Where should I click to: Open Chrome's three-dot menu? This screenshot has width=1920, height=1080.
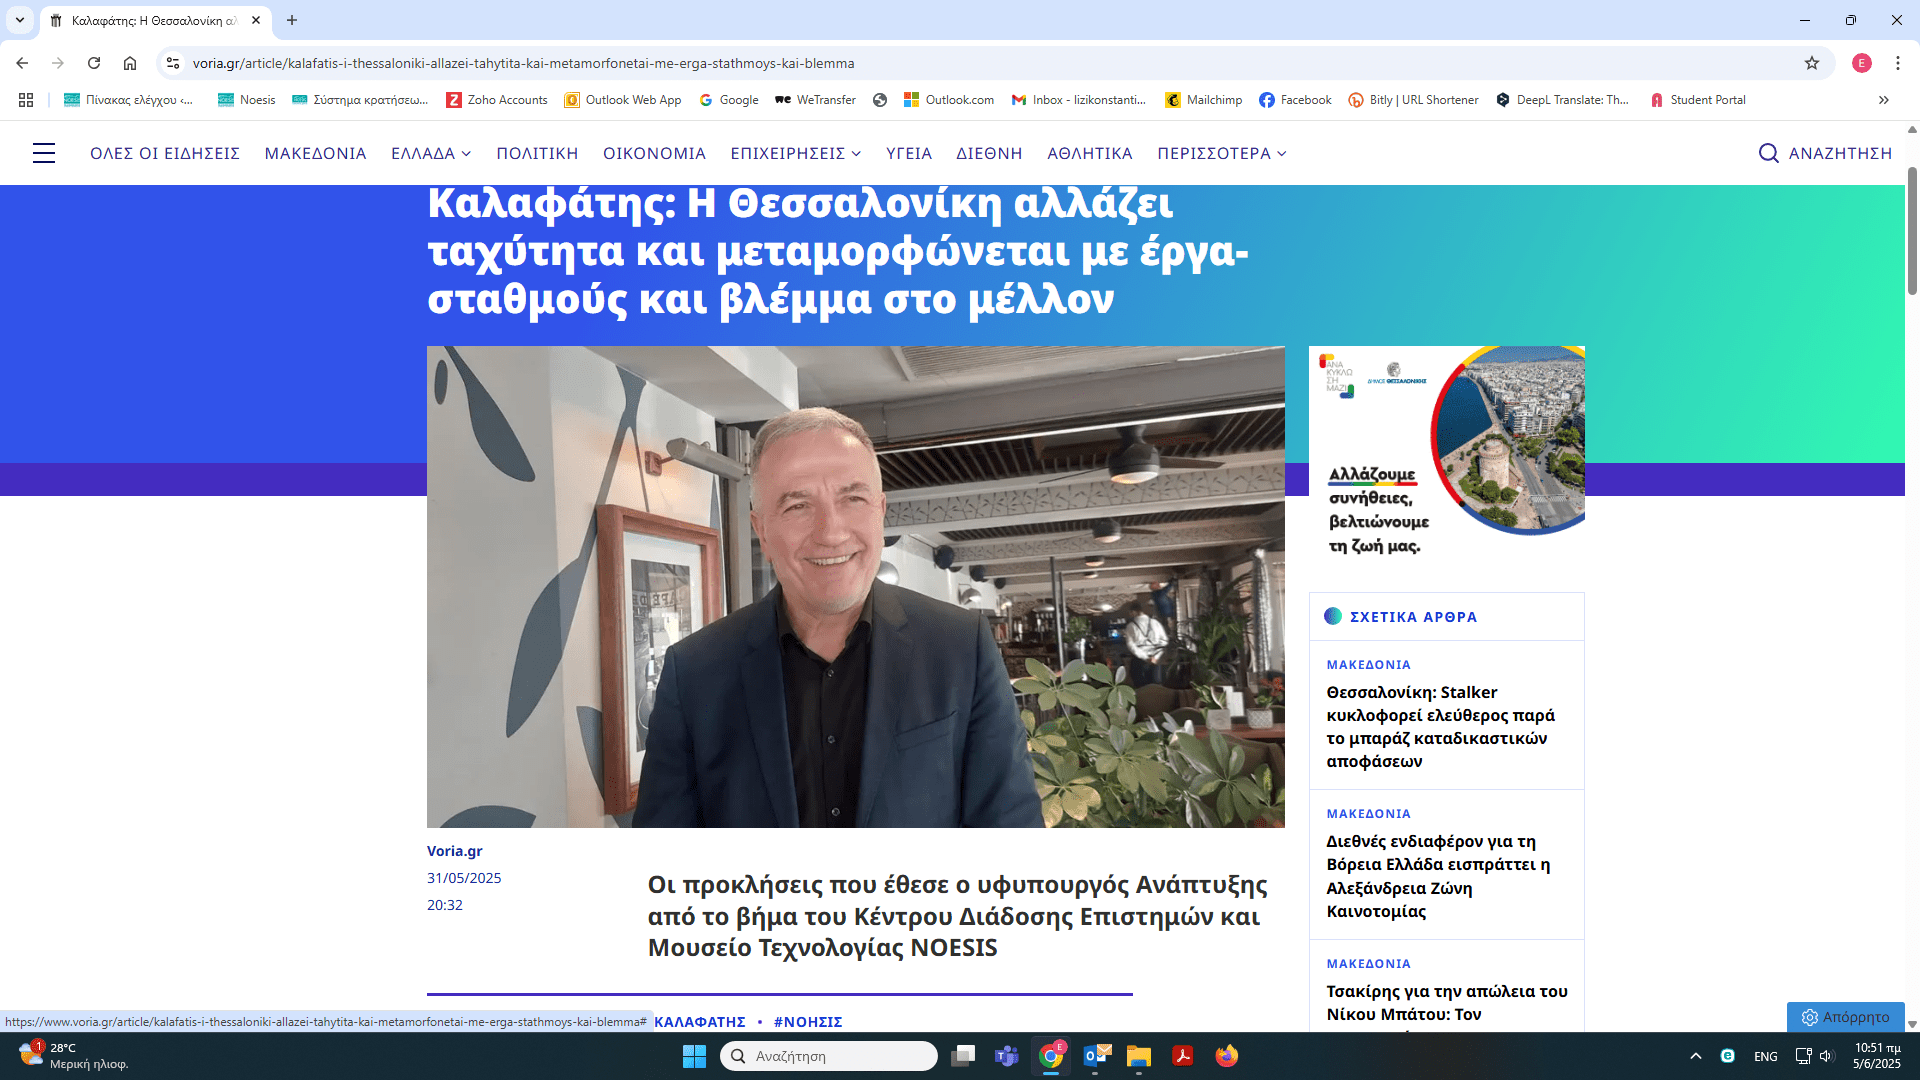pos(1897,63)
